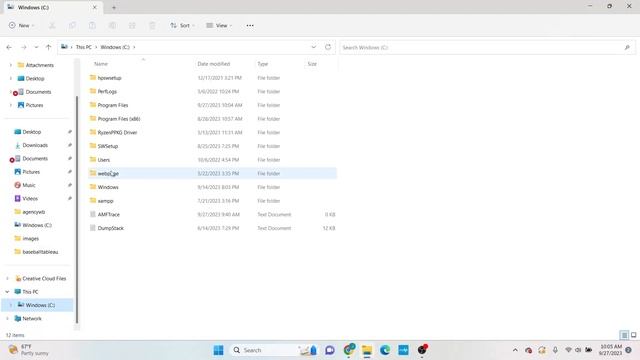Screen dimensions: 640x360
Task: Sort by the Name column header
Action: point(101,64)
